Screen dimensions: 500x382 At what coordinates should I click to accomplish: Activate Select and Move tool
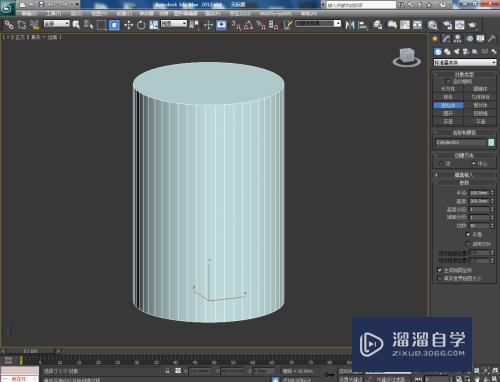tap(129, 25)
